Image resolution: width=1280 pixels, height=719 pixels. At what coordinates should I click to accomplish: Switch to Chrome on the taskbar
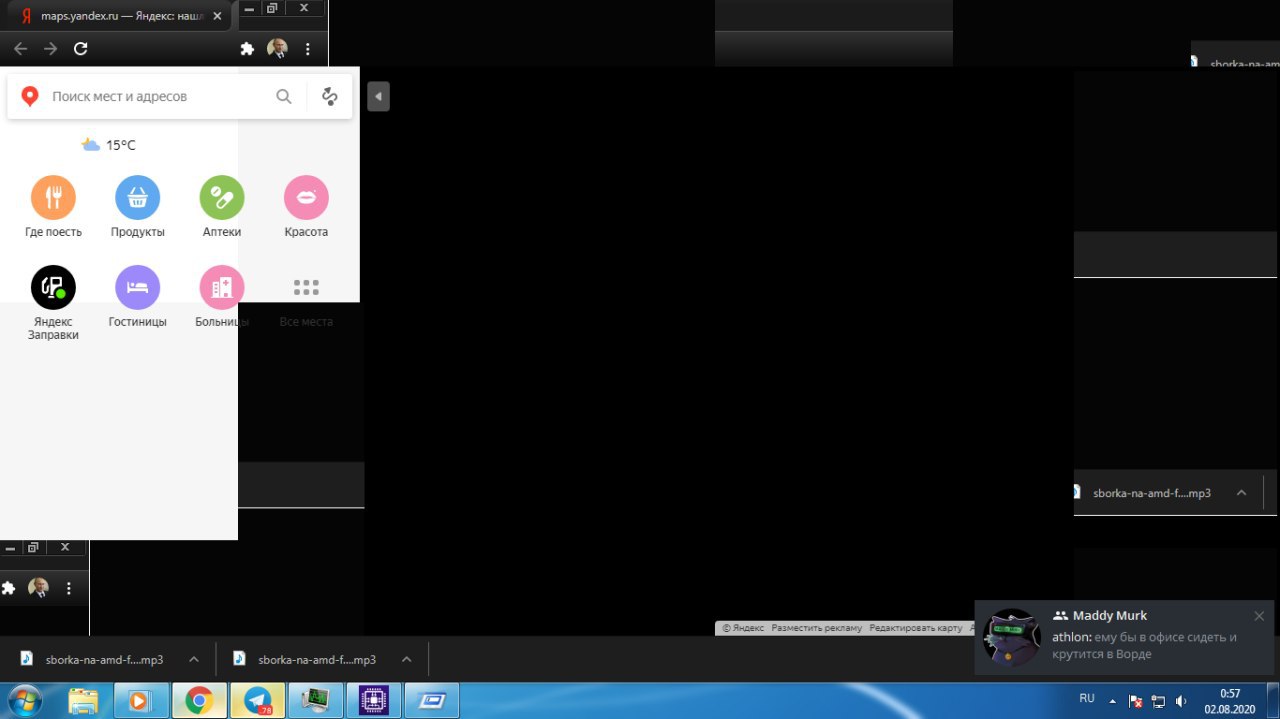pyautogui.click(x=199, y=701)
